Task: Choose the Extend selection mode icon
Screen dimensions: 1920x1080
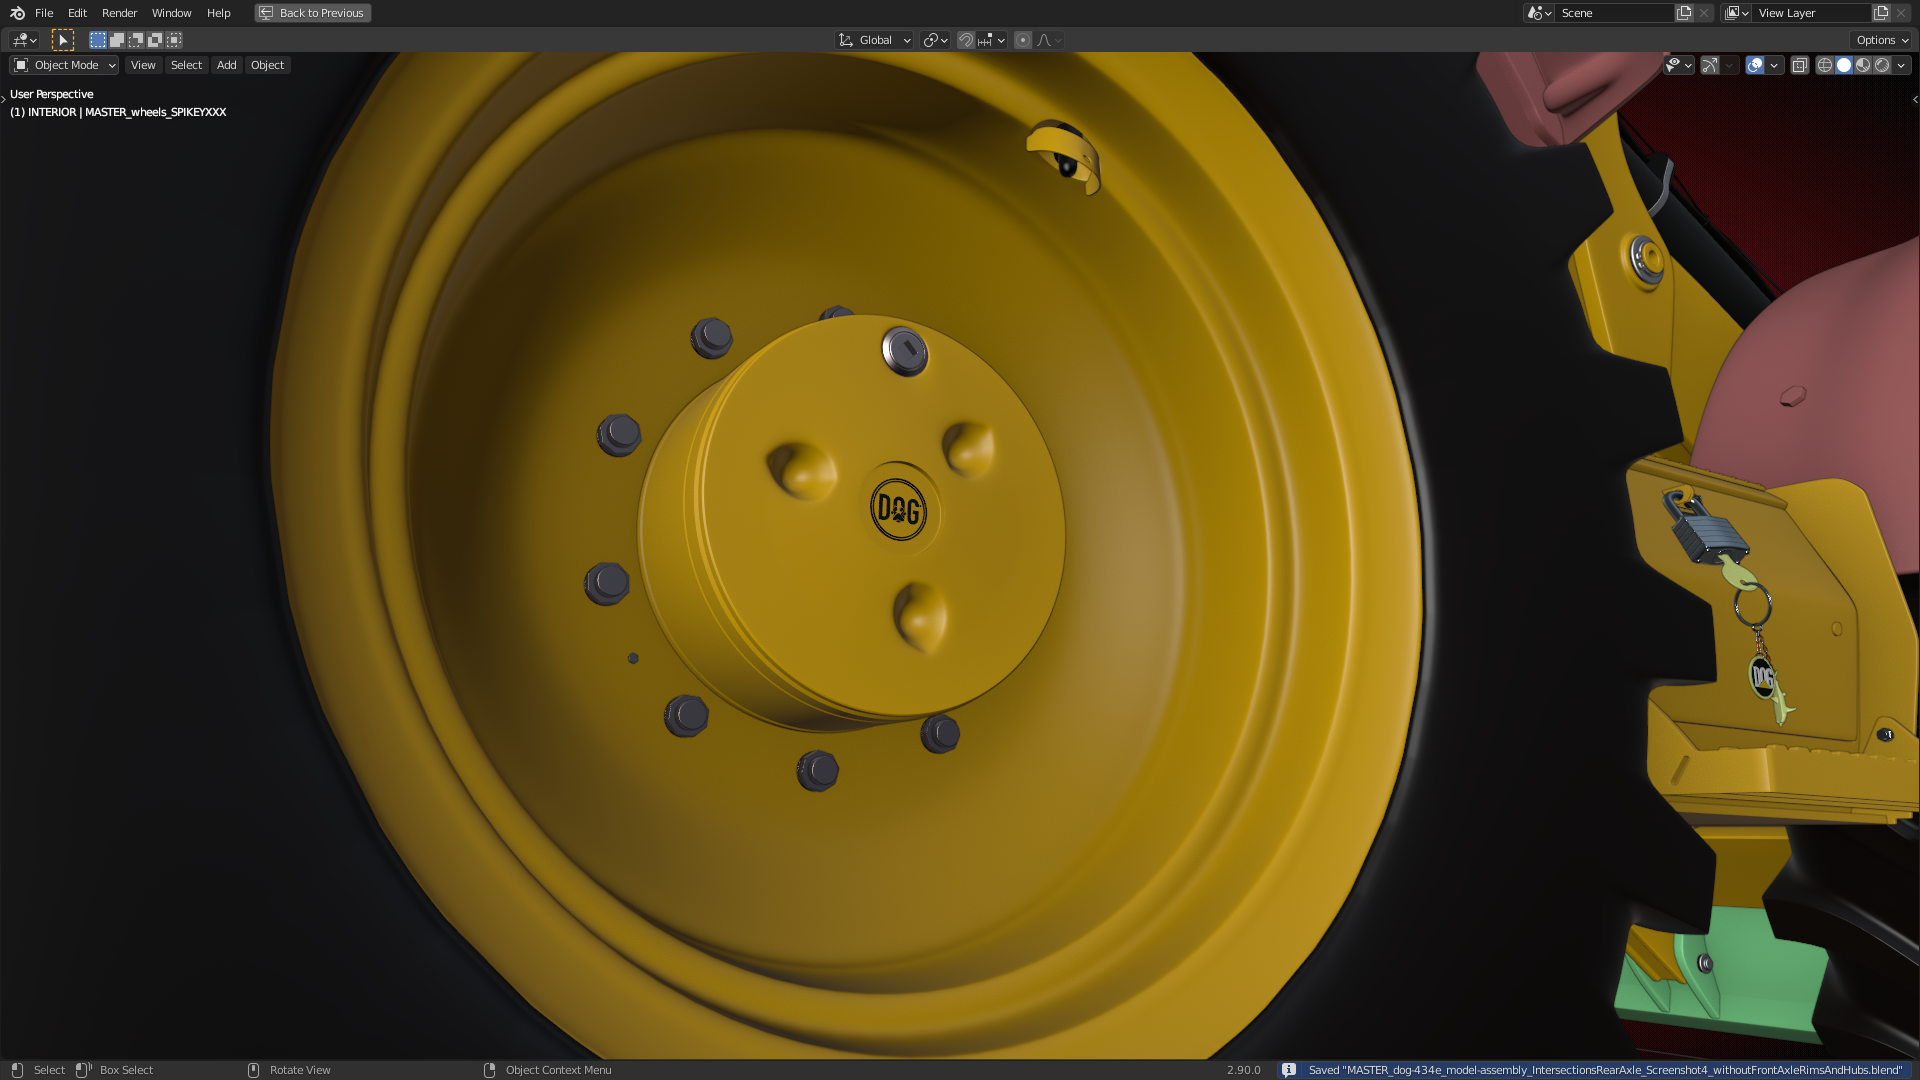Action: point(117,40)
